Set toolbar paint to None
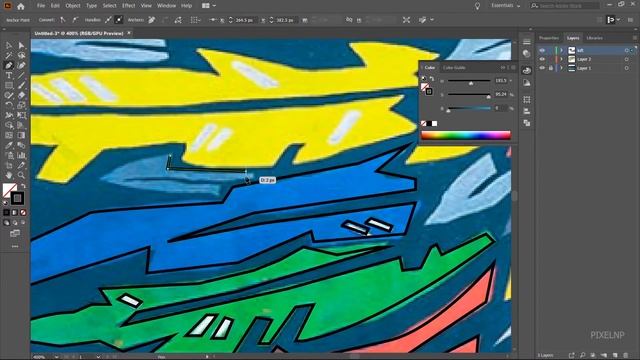Image resolution: width=640 pixels, height=360 pixels. 23,212
